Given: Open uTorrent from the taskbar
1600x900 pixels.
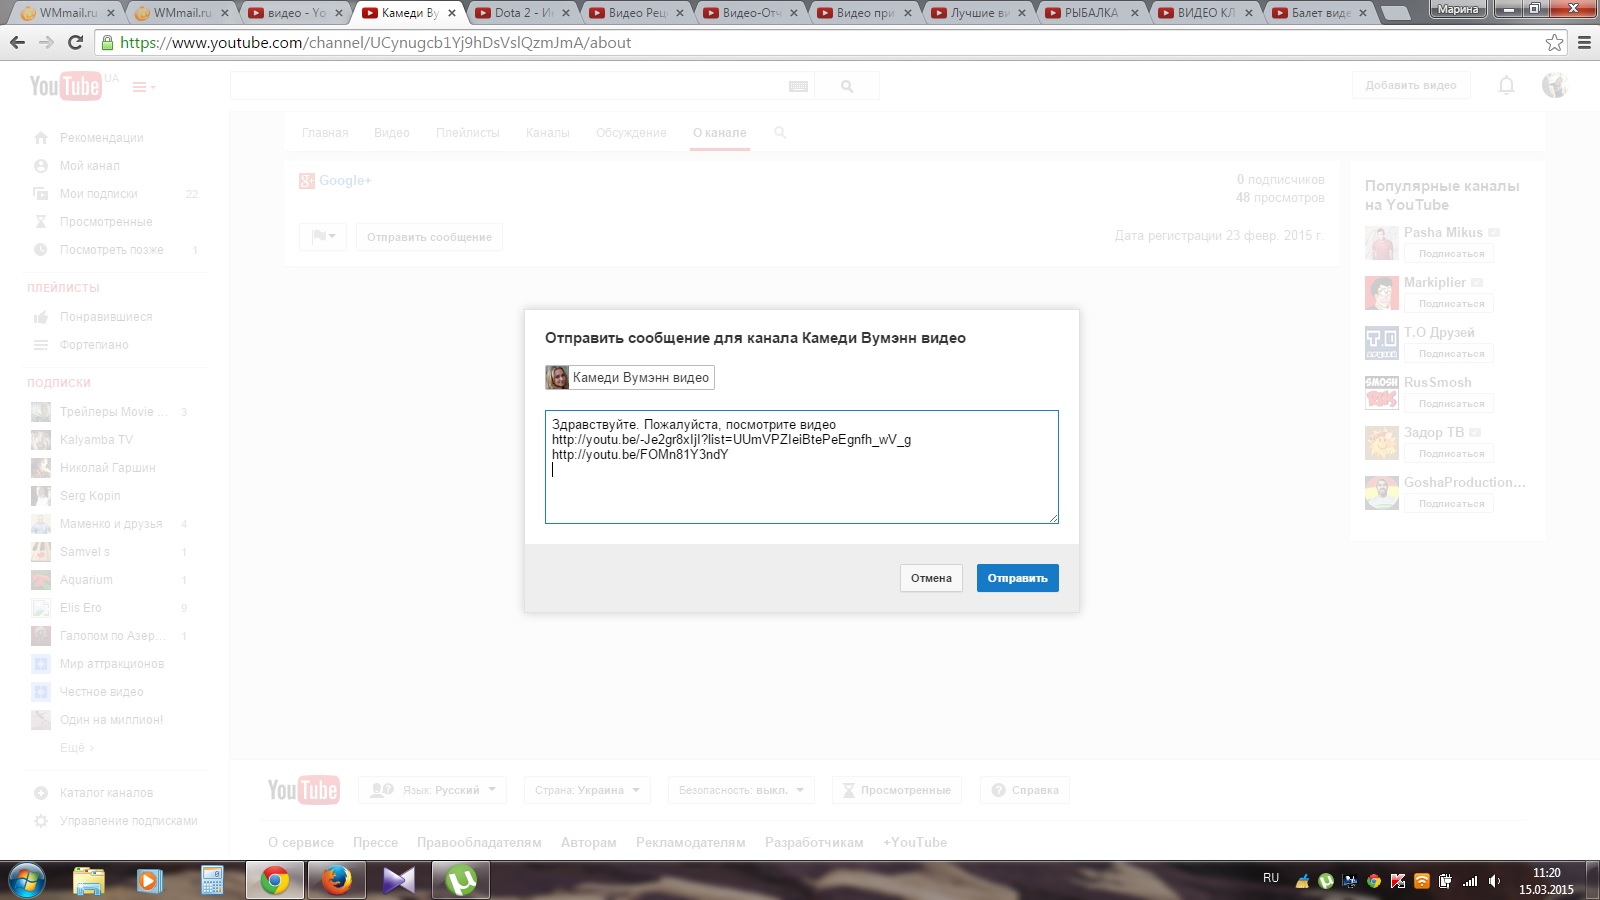Looking at the screenshot, I should click(460, 880).
